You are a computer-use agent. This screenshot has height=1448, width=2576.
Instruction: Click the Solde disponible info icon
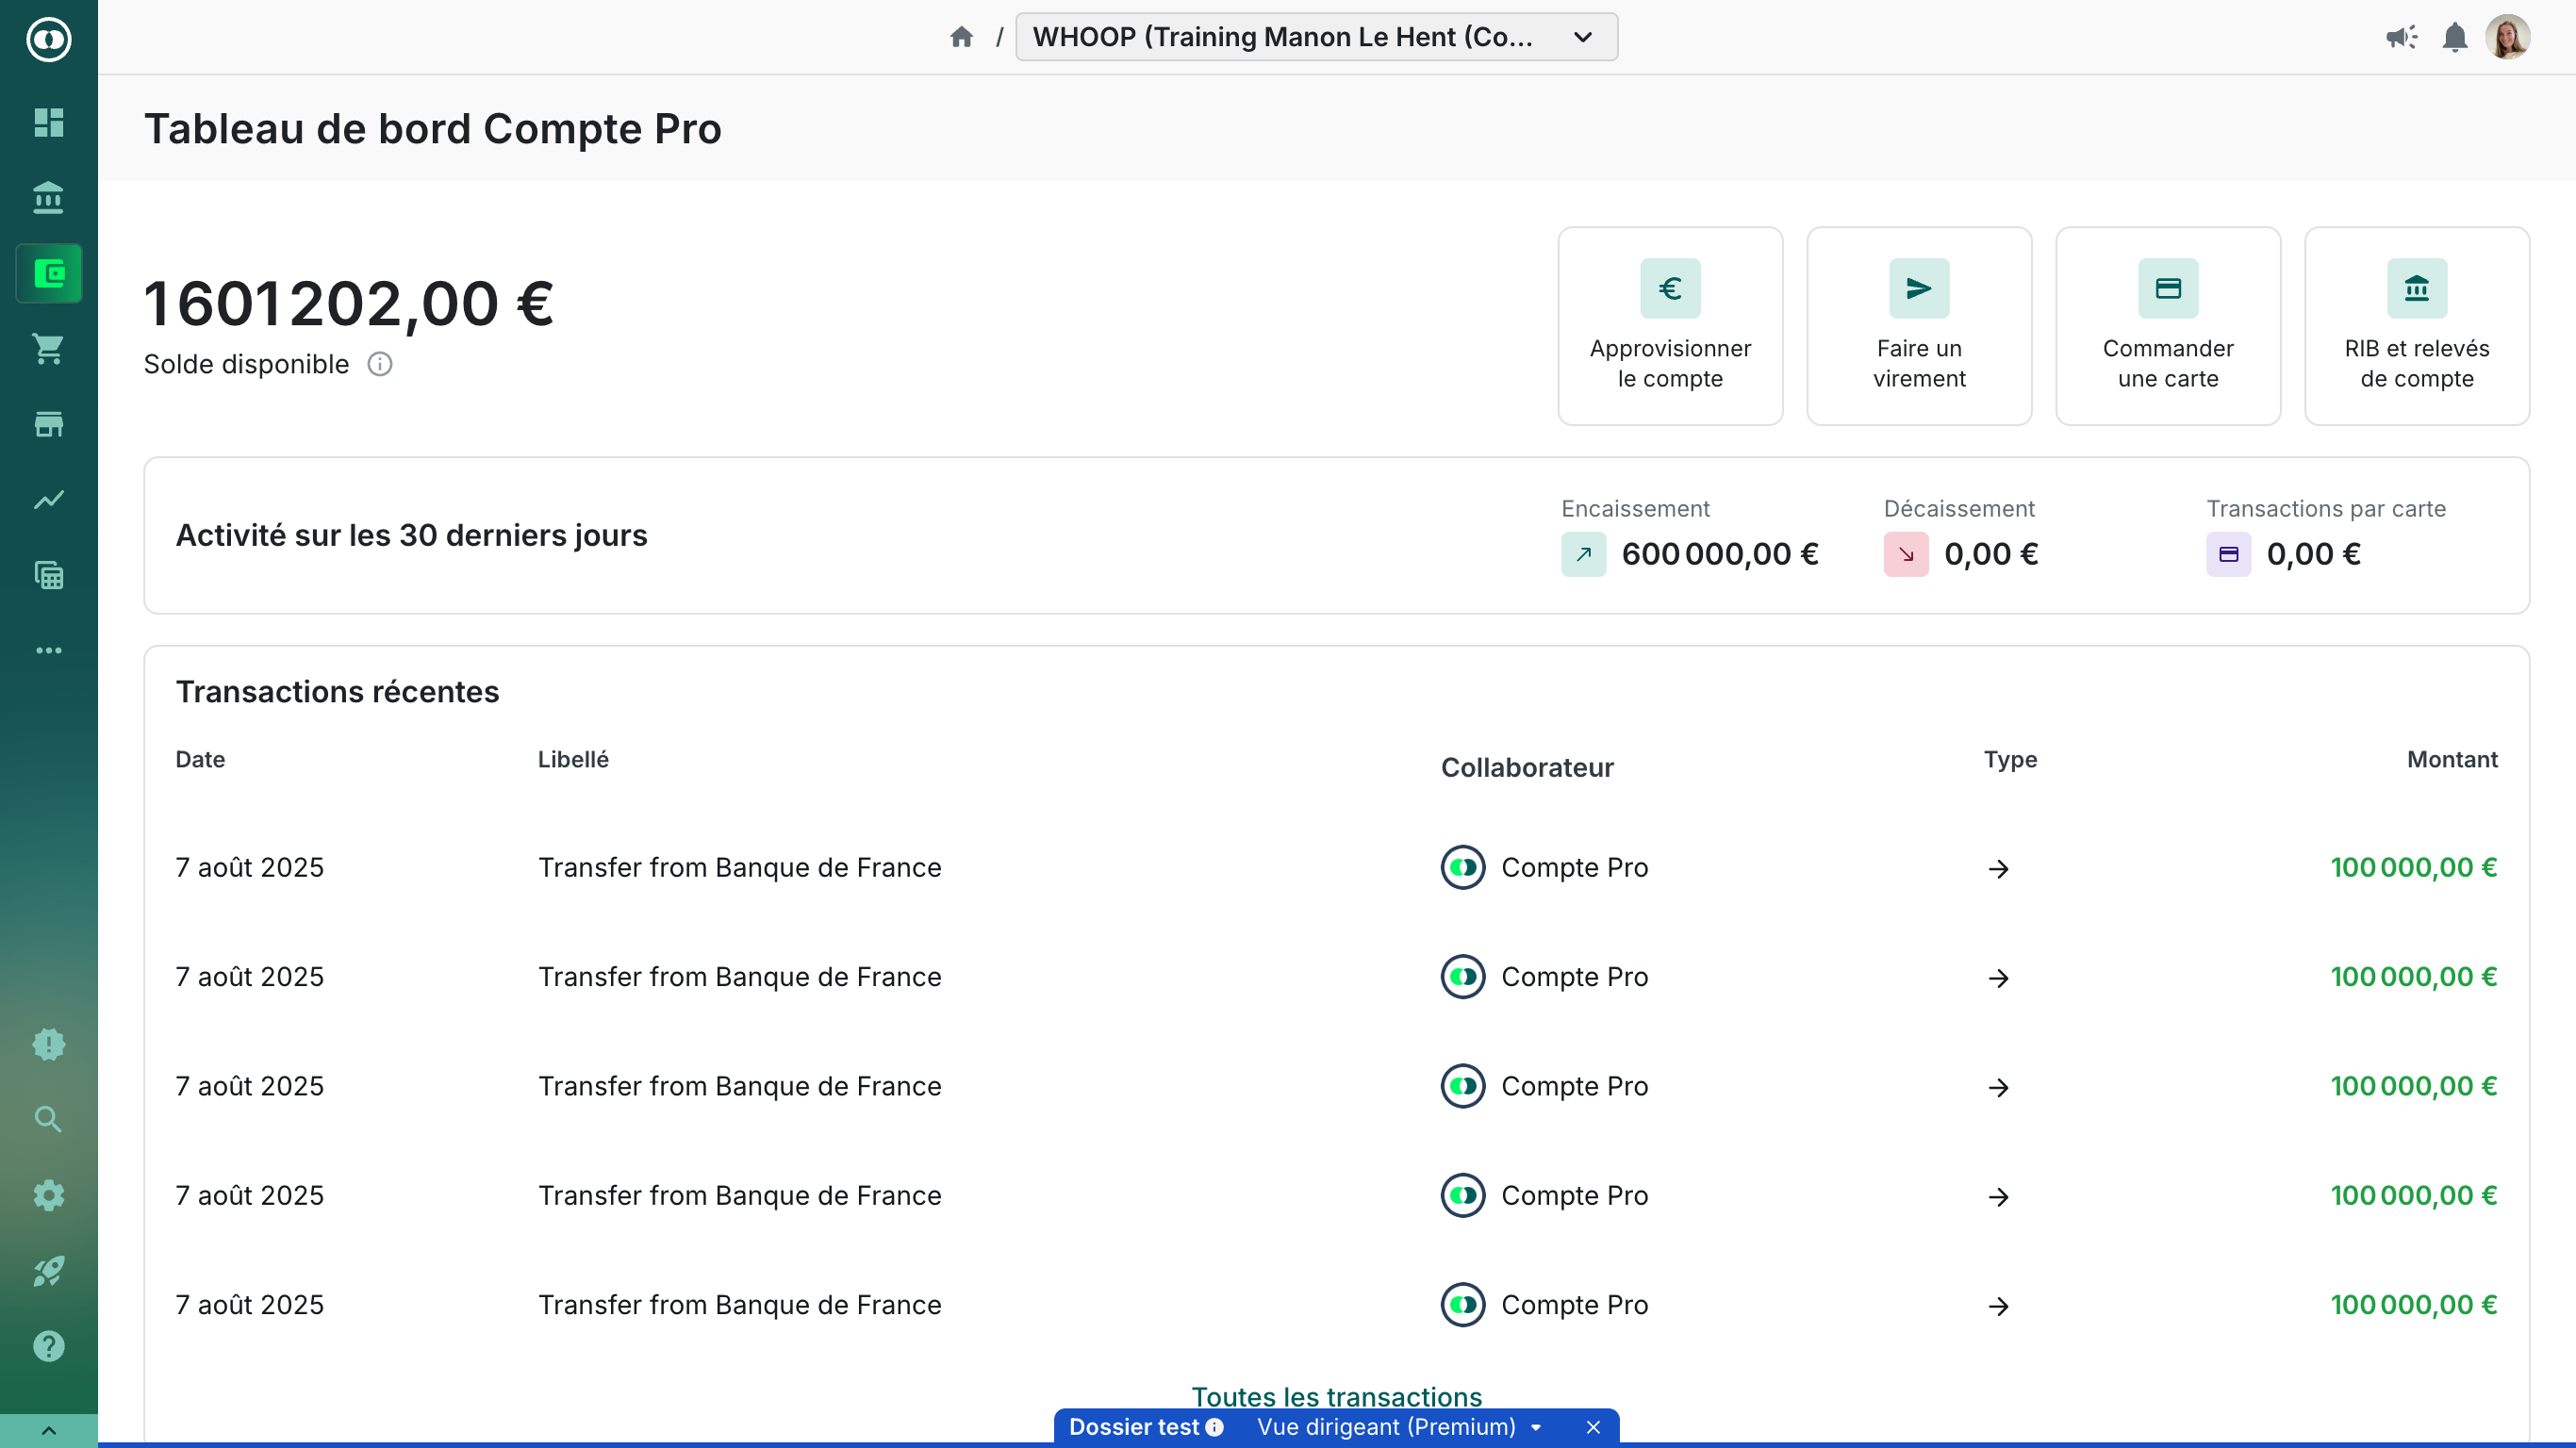[x=379, y=364]
